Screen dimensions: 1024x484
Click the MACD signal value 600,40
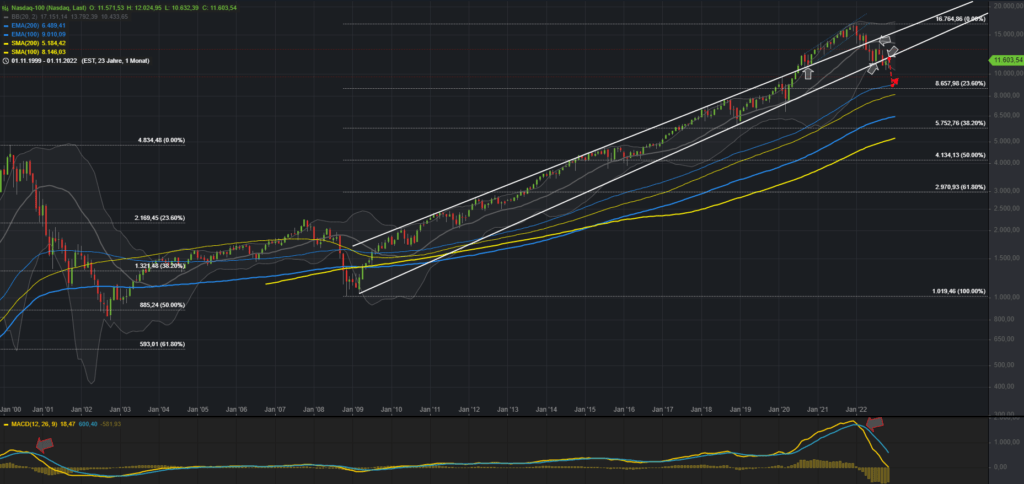point(87,425)
